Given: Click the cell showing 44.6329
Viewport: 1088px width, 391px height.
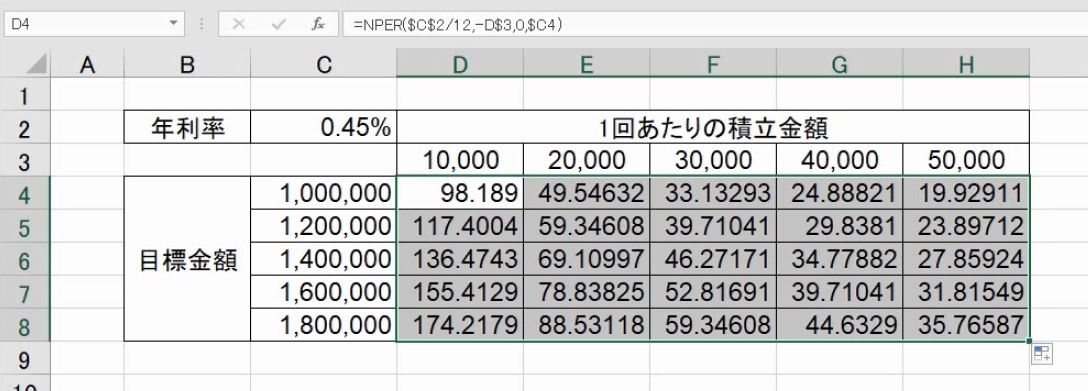Looking at the screenshot, I should (840, 324).
